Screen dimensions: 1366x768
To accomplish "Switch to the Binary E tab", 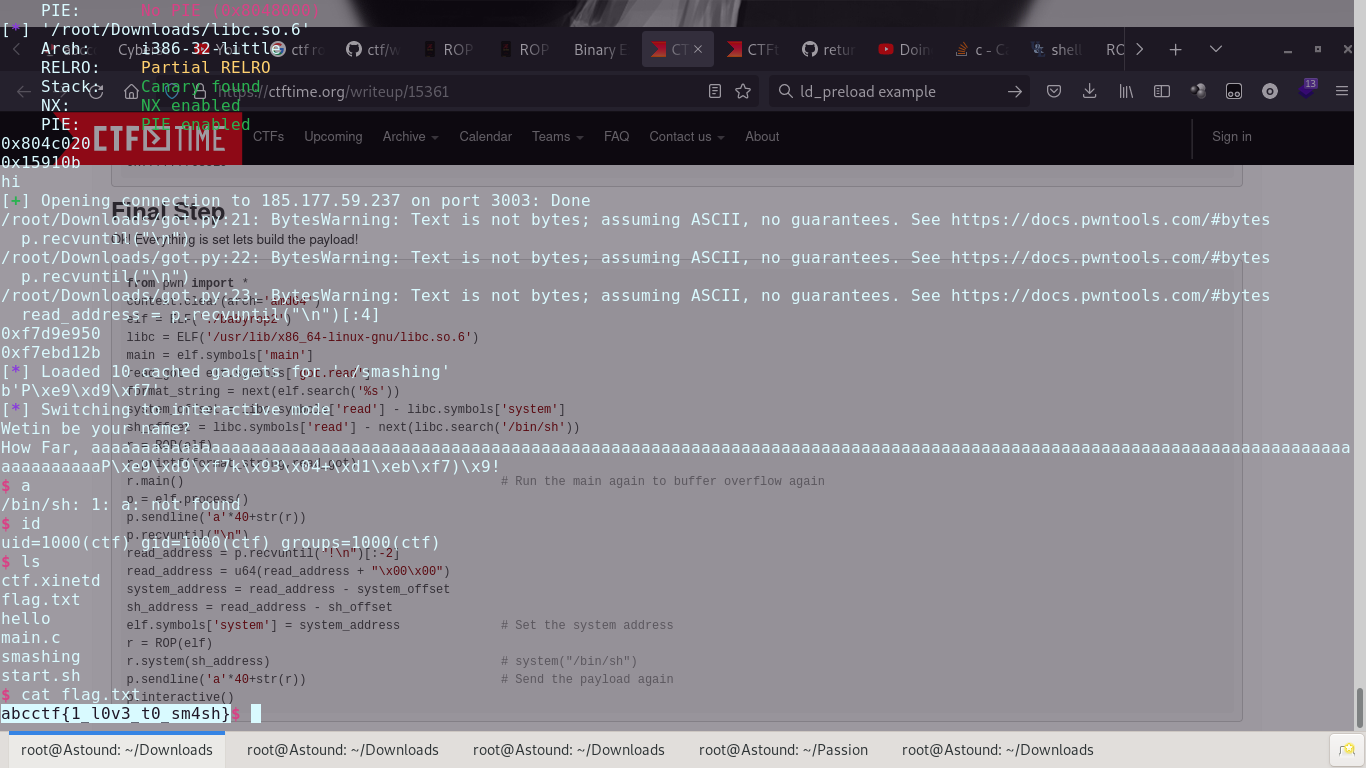I will [x=600, y=49].
